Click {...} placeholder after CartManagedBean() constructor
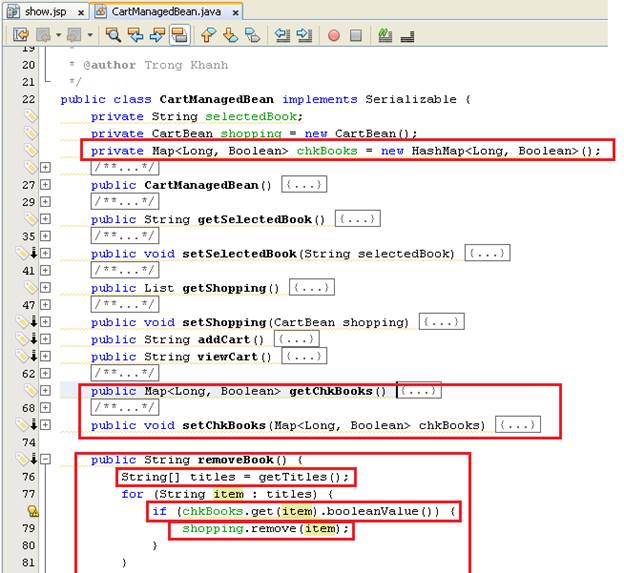624x573 pixels. 304,185
